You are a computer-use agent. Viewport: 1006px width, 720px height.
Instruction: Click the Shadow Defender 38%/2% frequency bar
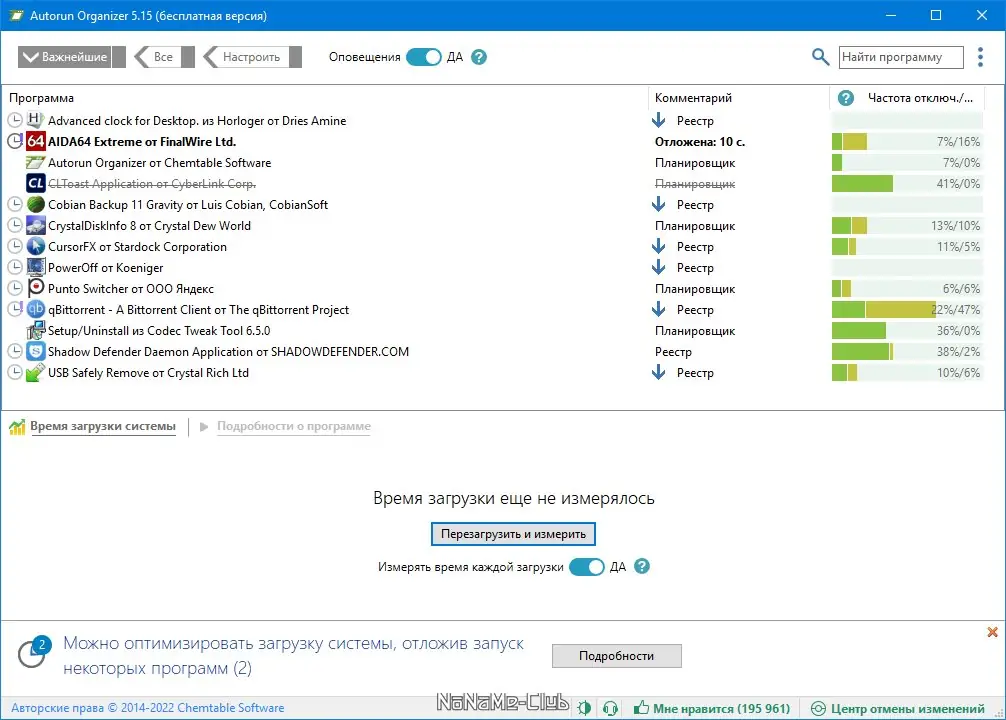pyautogui.click(x=907, y=352)
